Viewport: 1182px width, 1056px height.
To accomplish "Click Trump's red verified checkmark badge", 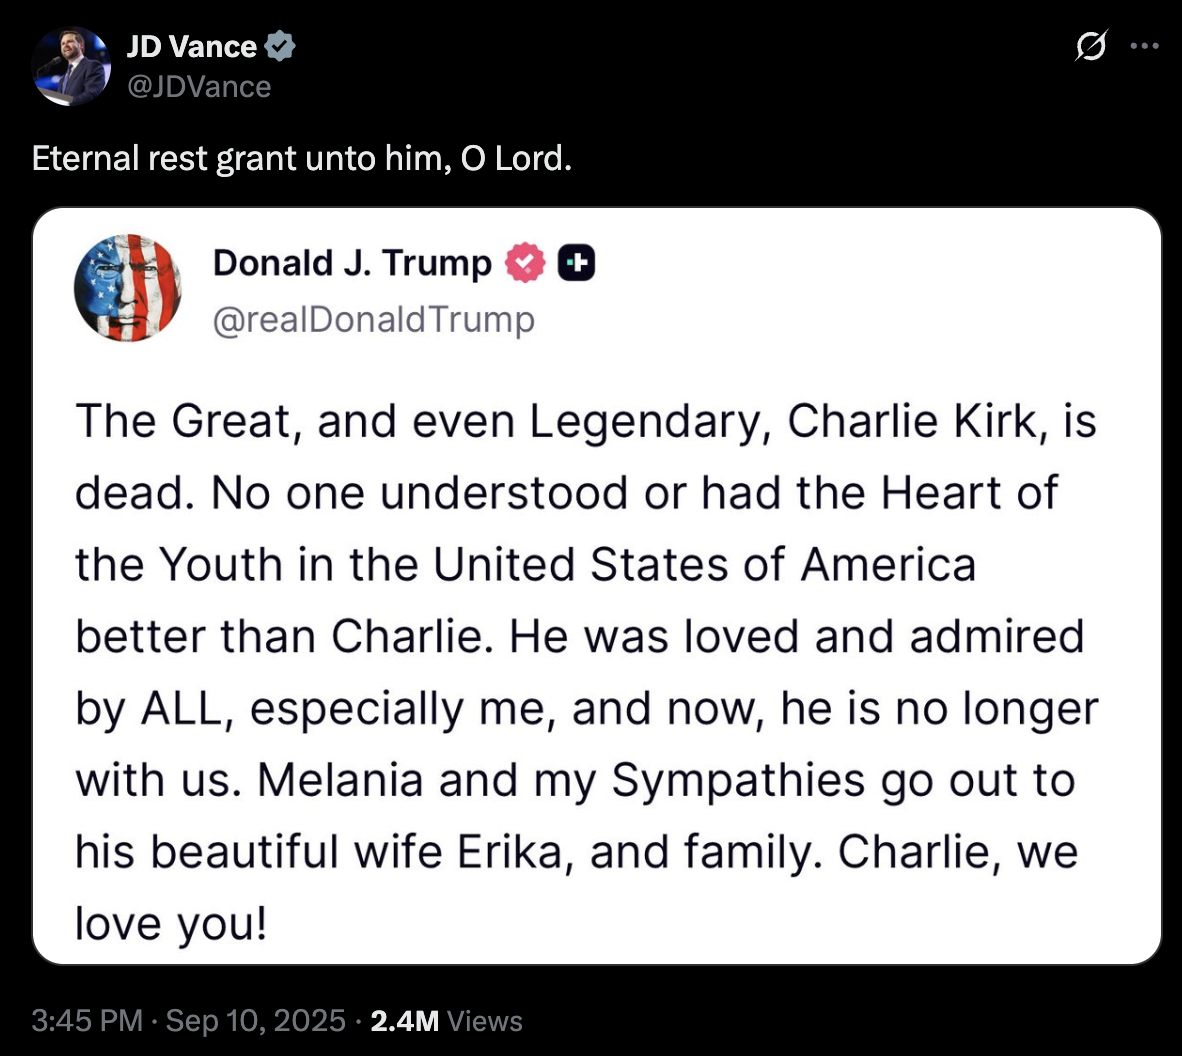I will [x=524, y=263].
